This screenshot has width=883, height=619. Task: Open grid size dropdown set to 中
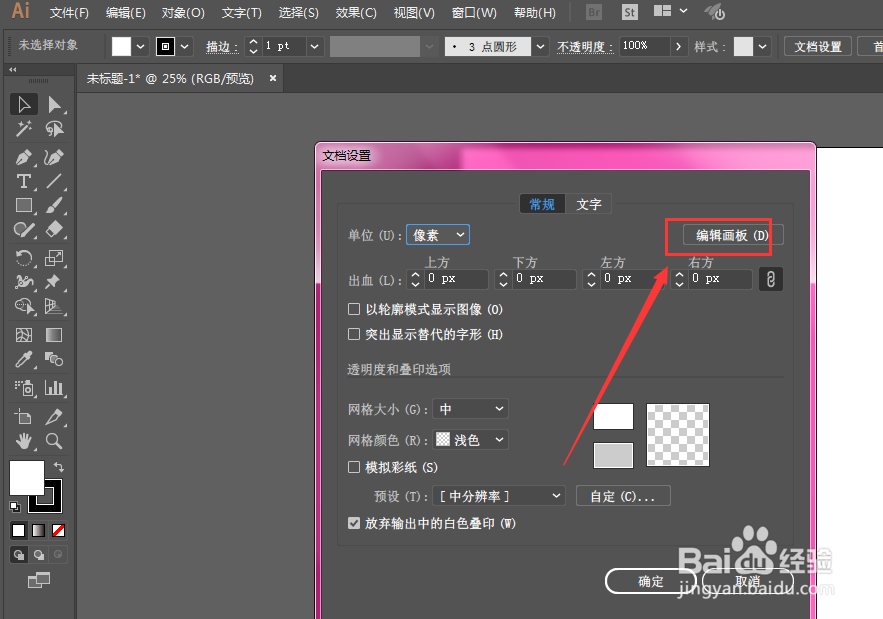[470, 409]
